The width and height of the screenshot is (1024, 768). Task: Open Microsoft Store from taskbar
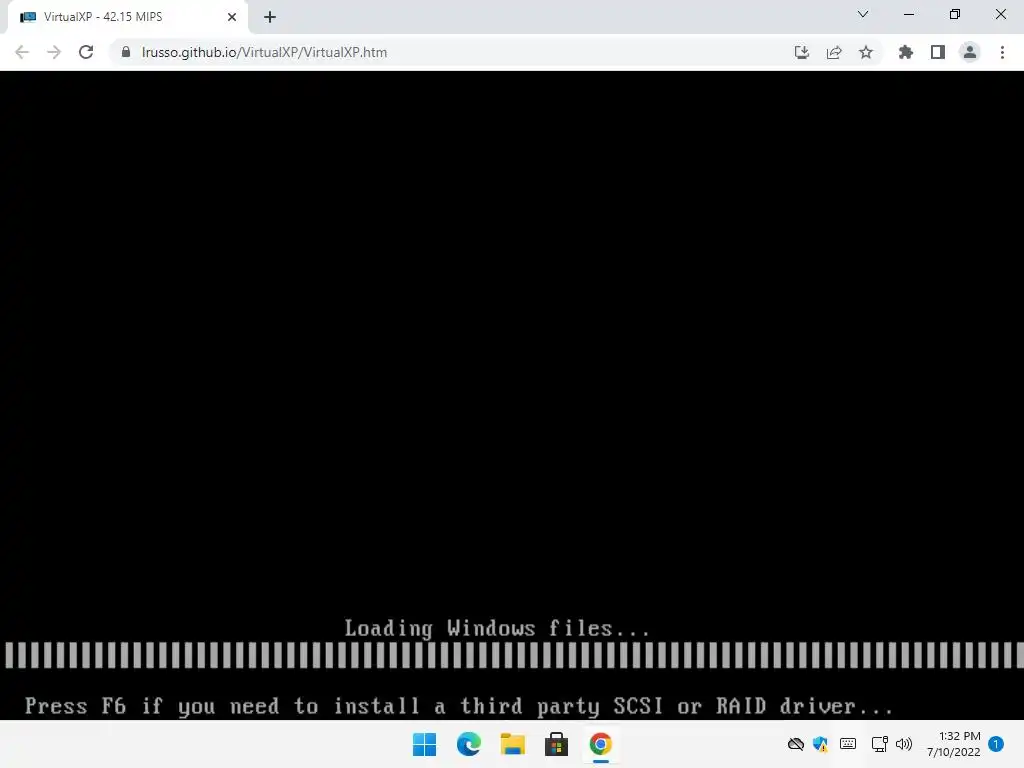click(x=556, y=744)
